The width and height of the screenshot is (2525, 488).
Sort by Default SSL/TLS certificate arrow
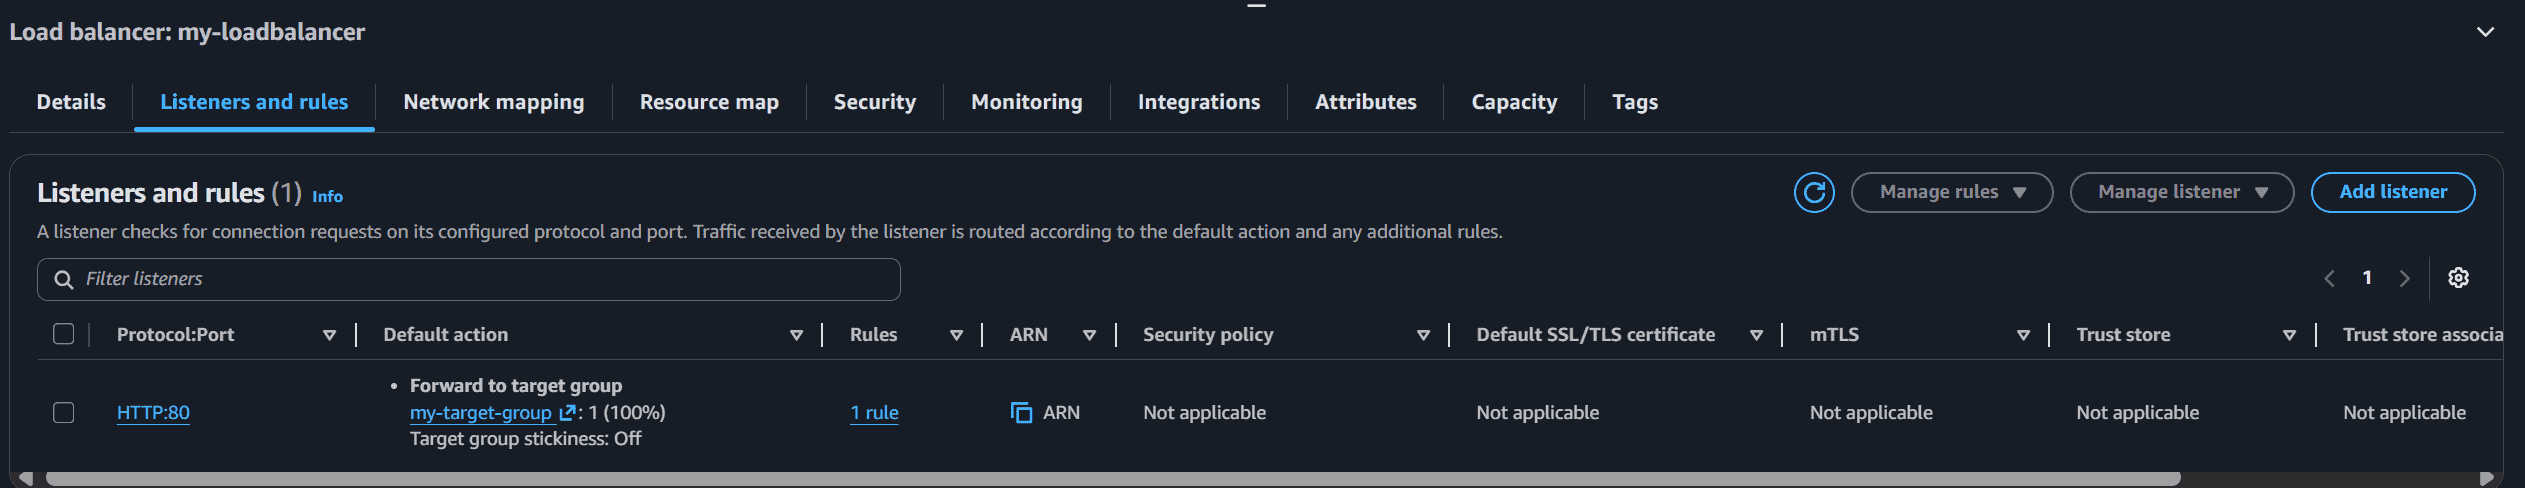click(x=1756, y=335)
